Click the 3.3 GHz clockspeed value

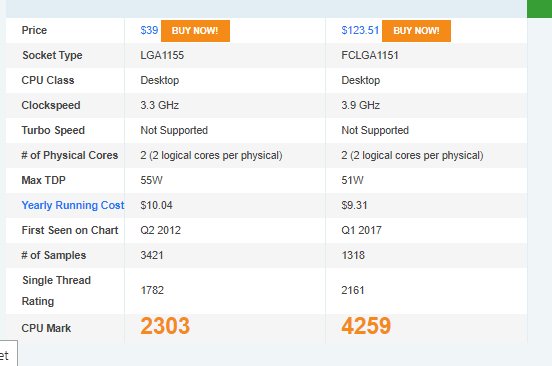pyautogui.click(x=159, y=105)
